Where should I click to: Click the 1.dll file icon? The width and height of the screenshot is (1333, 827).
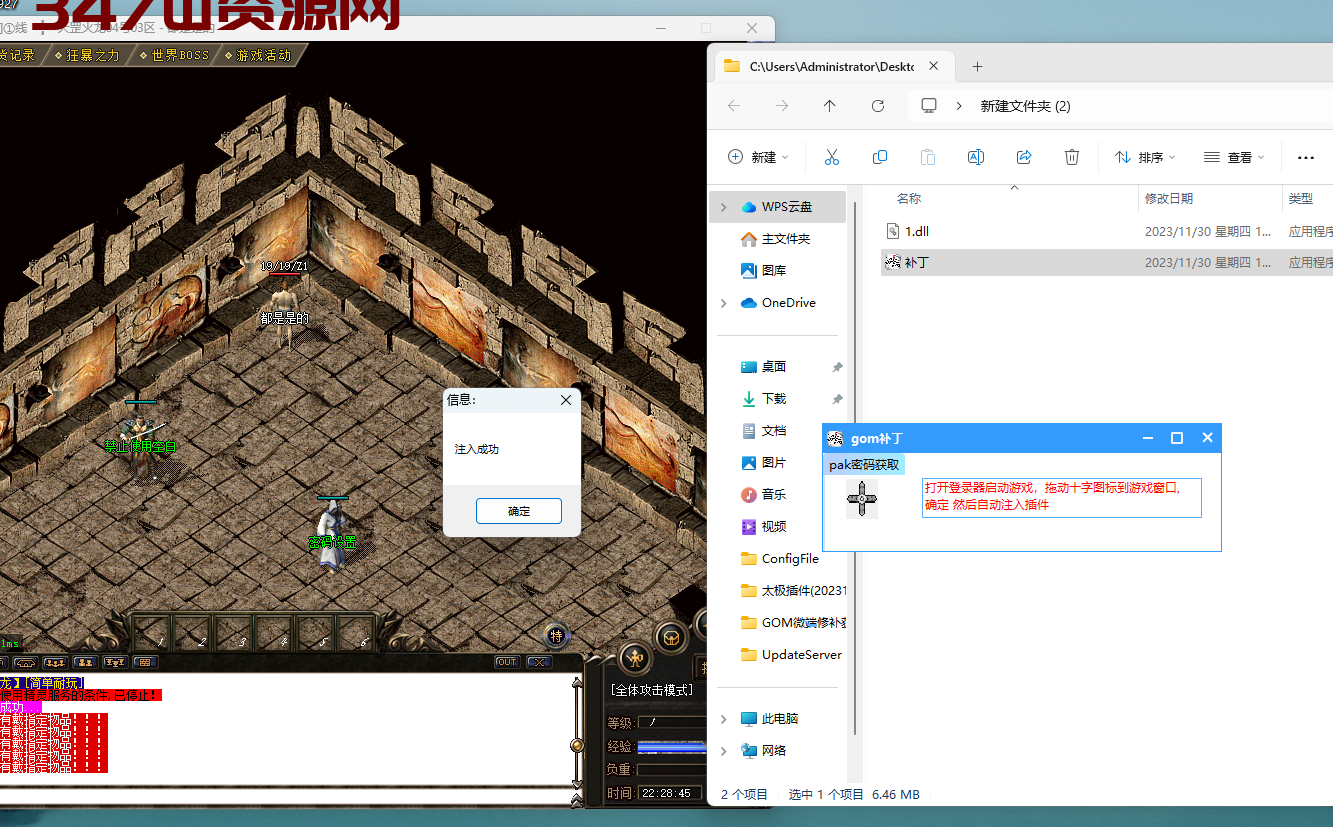(x=893, y=231)
